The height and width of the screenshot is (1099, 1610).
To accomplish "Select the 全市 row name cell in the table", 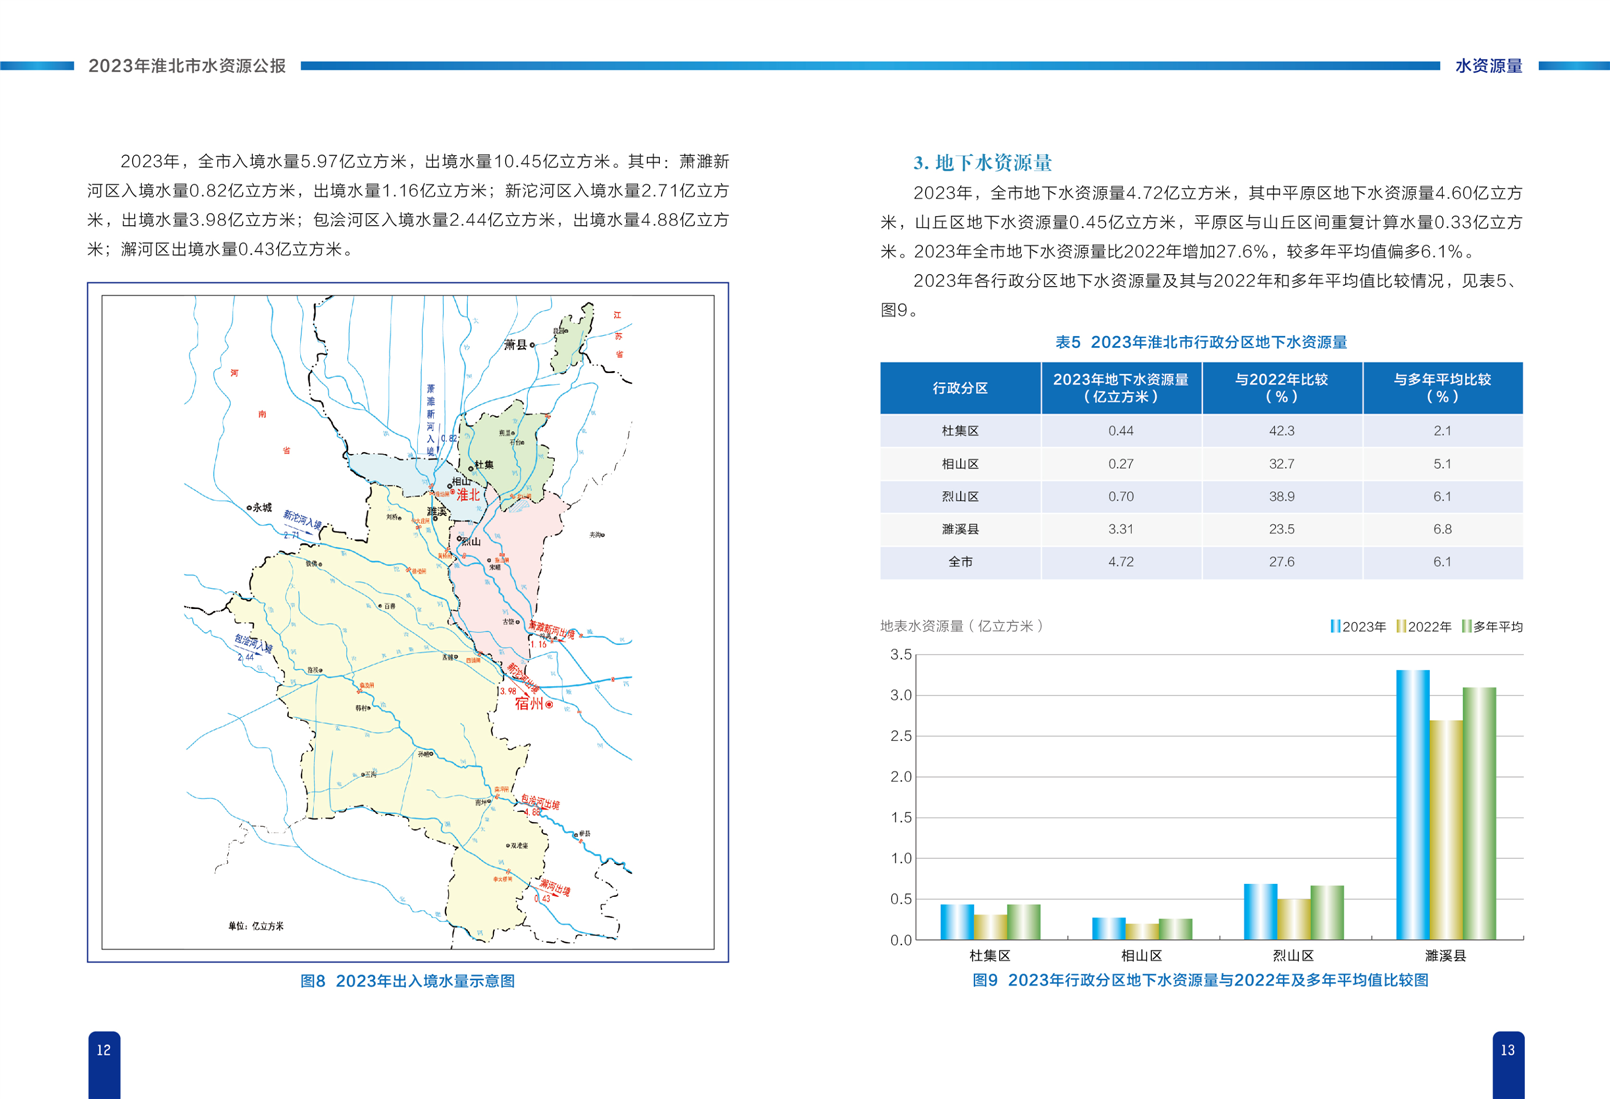I will (960, 562).
